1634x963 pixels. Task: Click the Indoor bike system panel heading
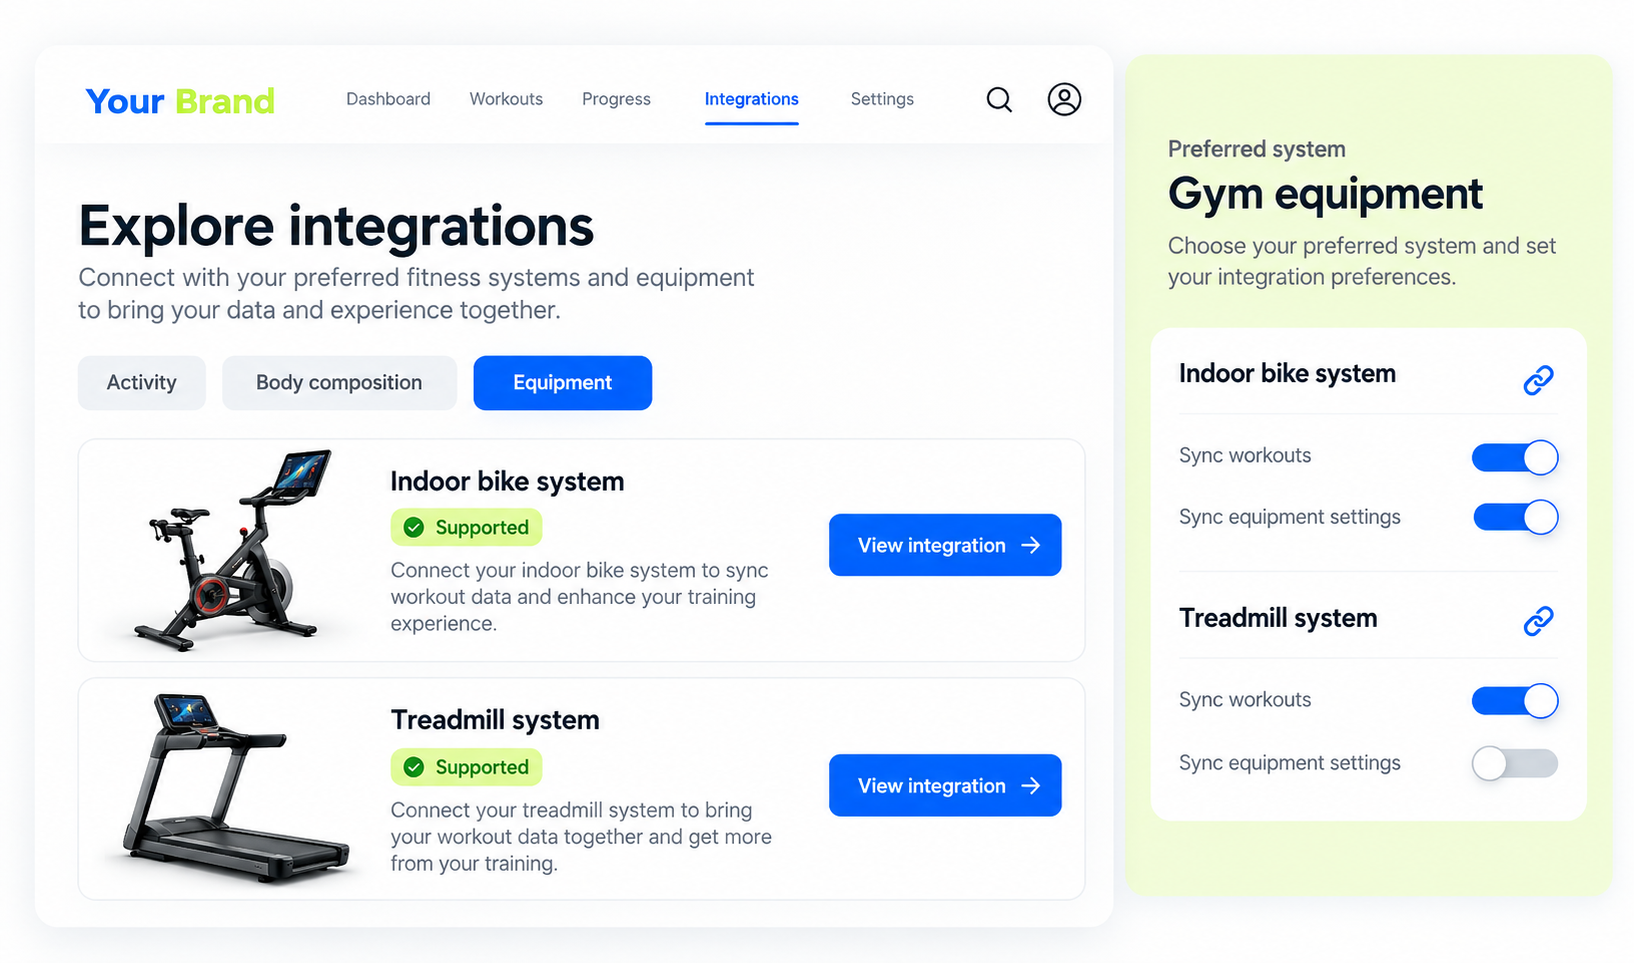coord(1287,374)
